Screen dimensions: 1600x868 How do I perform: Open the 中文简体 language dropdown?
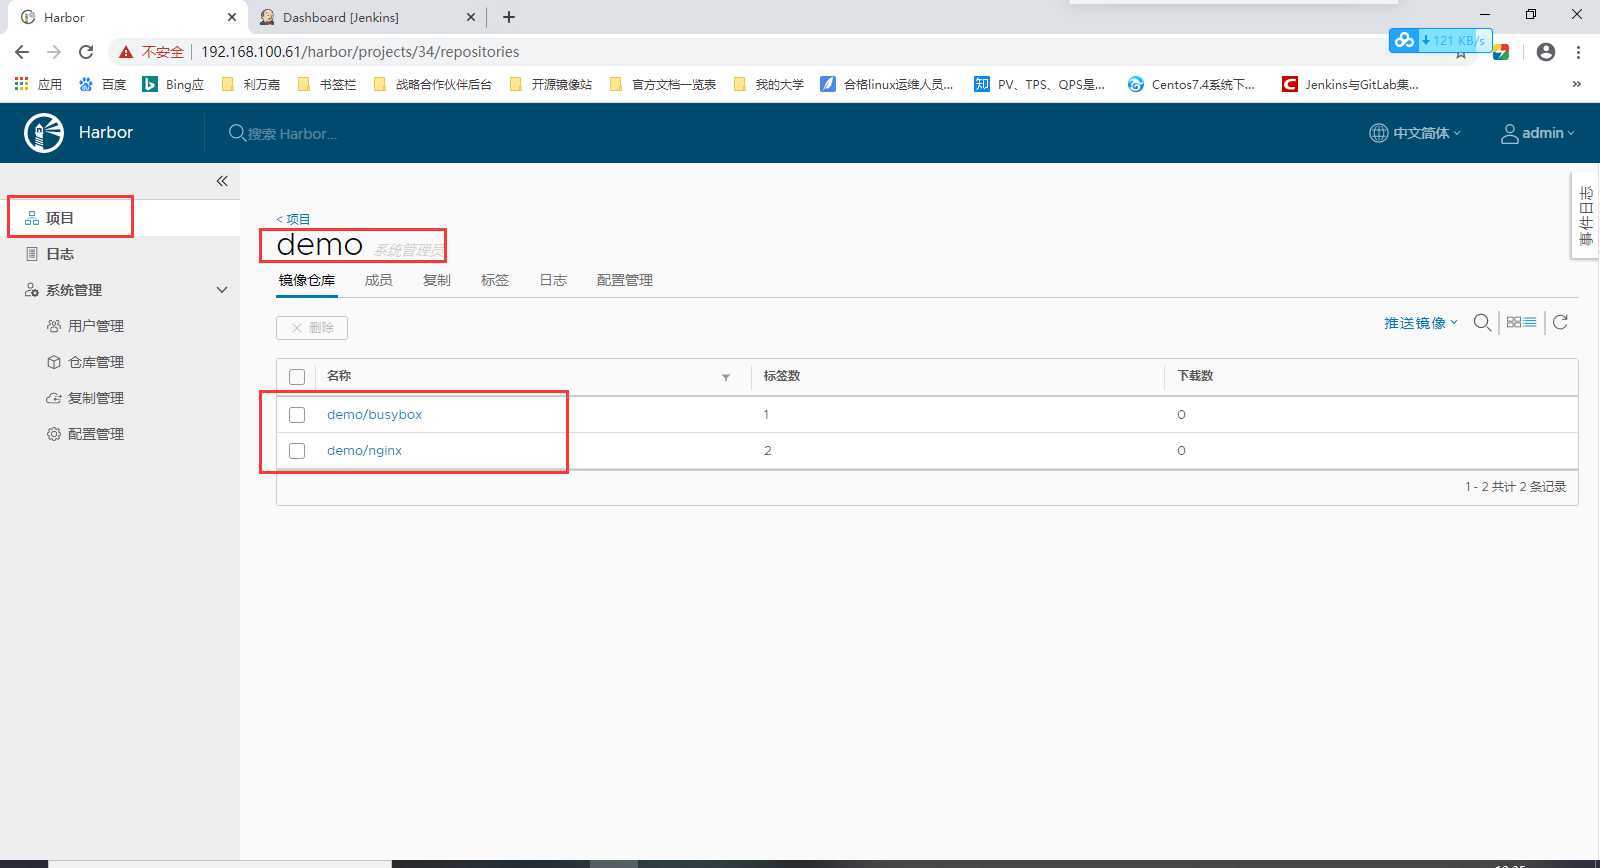tap(1415, 133)
